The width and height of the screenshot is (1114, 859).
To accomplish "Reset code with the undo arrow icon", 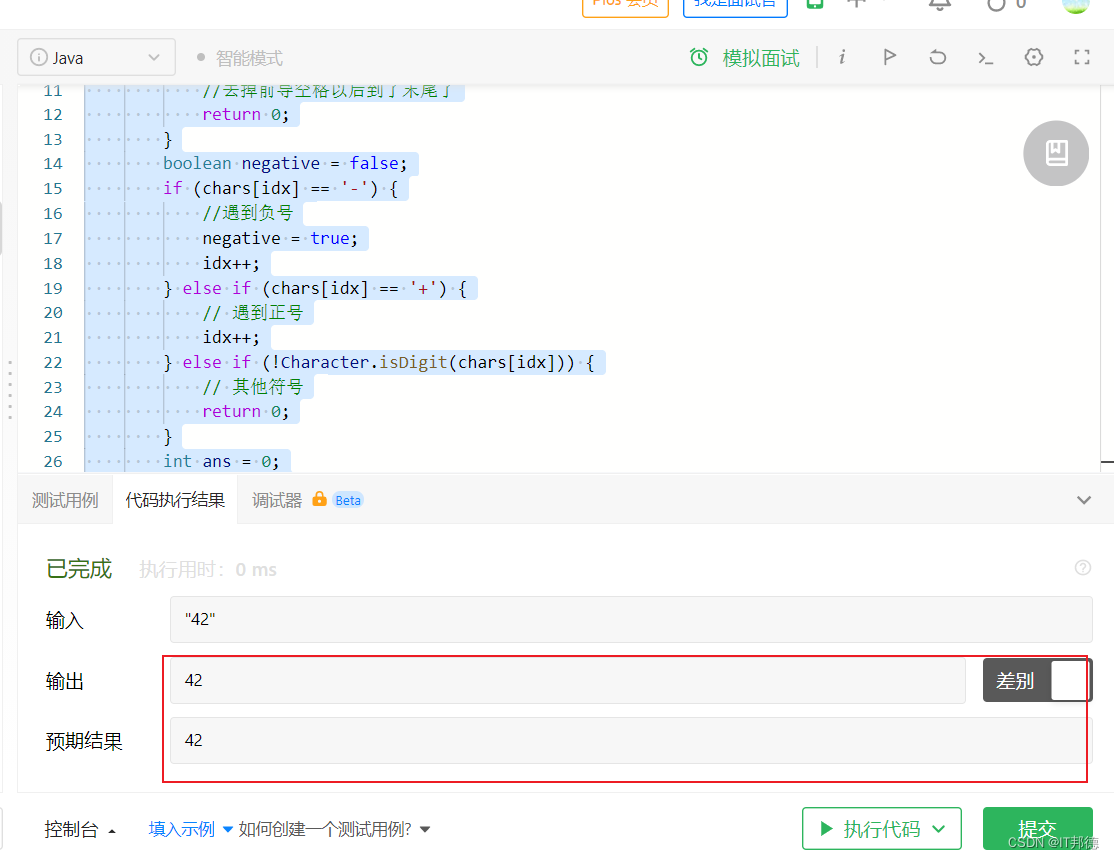I will coord(938,57).
